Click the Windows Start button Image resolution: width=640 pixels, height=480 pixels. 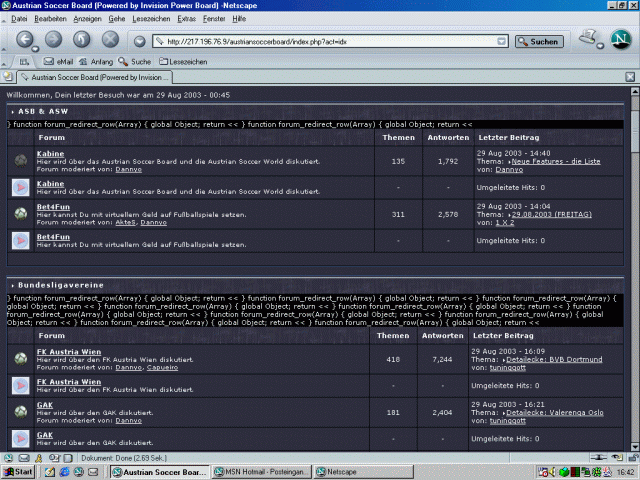(18, 472)
